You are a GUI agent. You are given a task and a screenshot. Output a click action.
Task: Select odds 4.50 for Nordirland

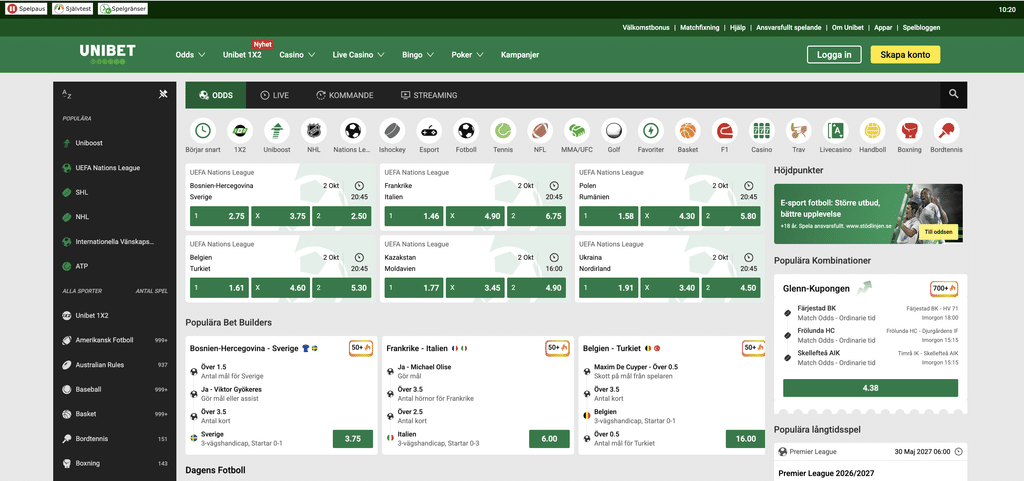[731, 288]
